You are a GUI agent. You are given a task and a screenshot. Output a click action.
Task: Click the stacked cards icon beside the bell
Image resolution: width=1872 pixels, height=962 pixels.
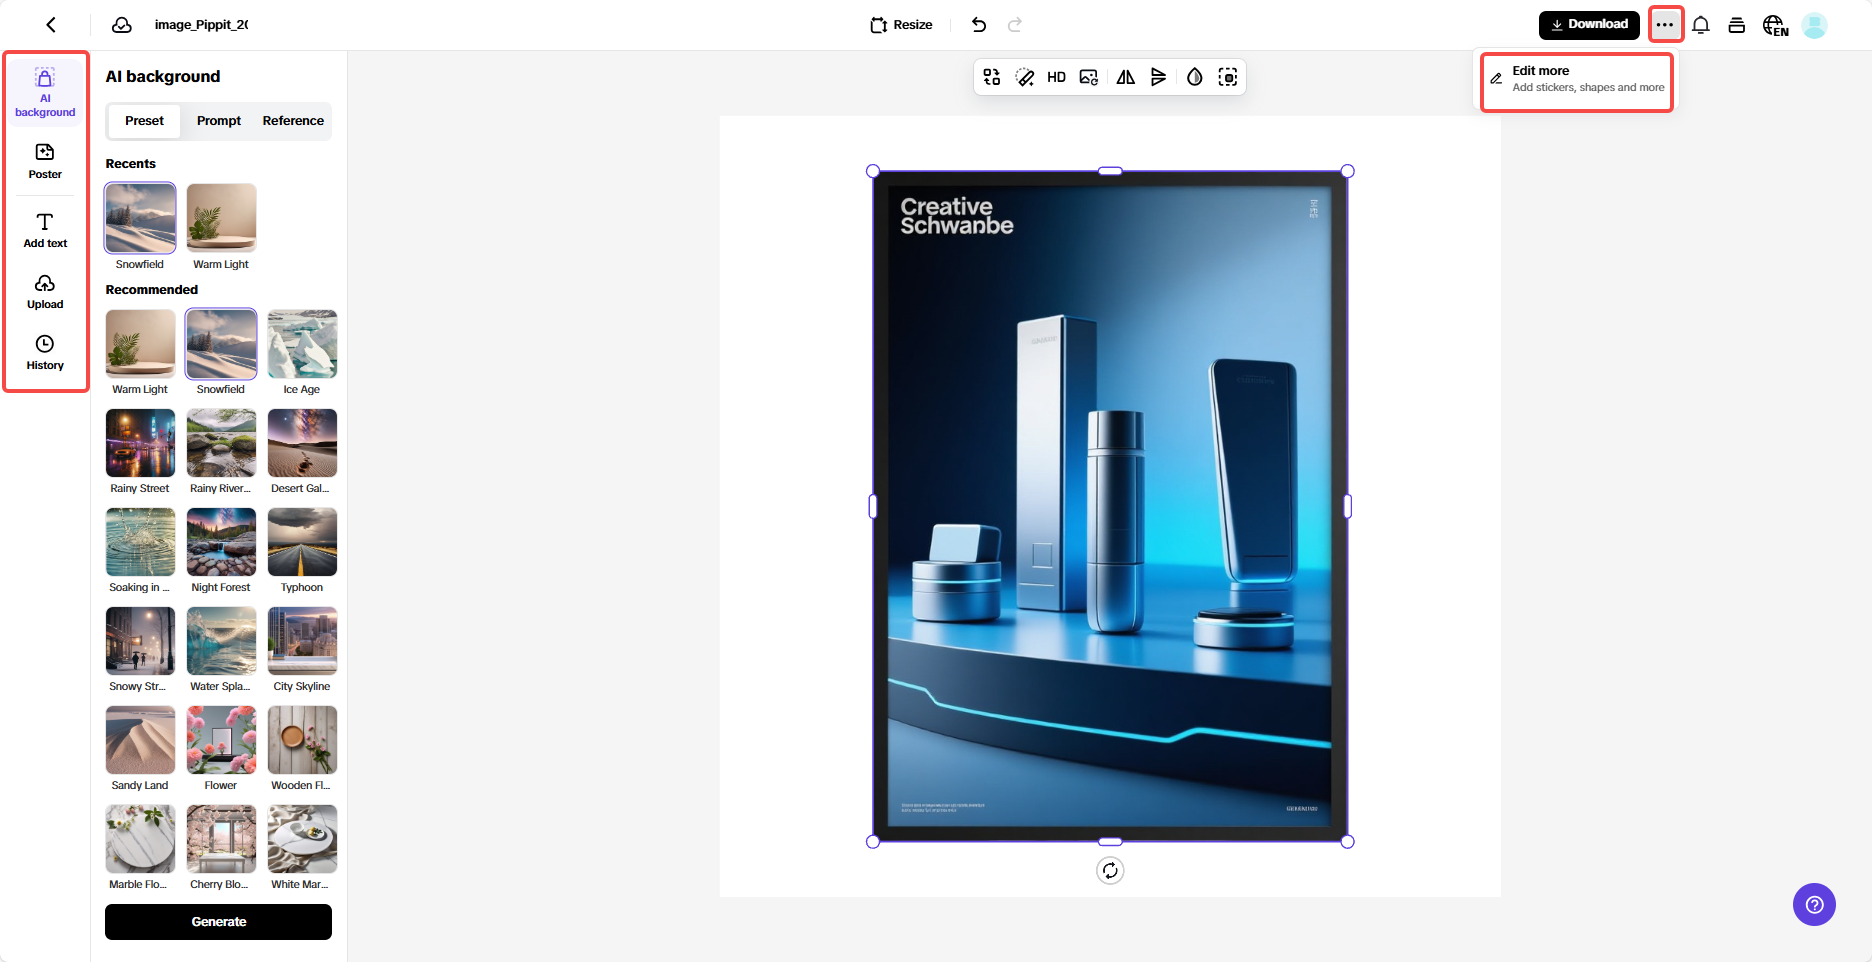(x=1737, y=25)
